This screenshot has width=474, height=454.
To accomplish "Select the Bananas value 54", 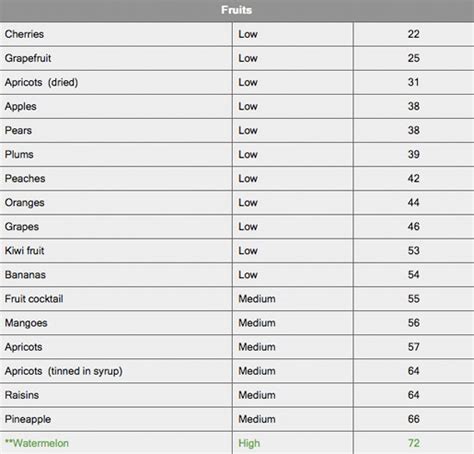I will click(414, 275).
